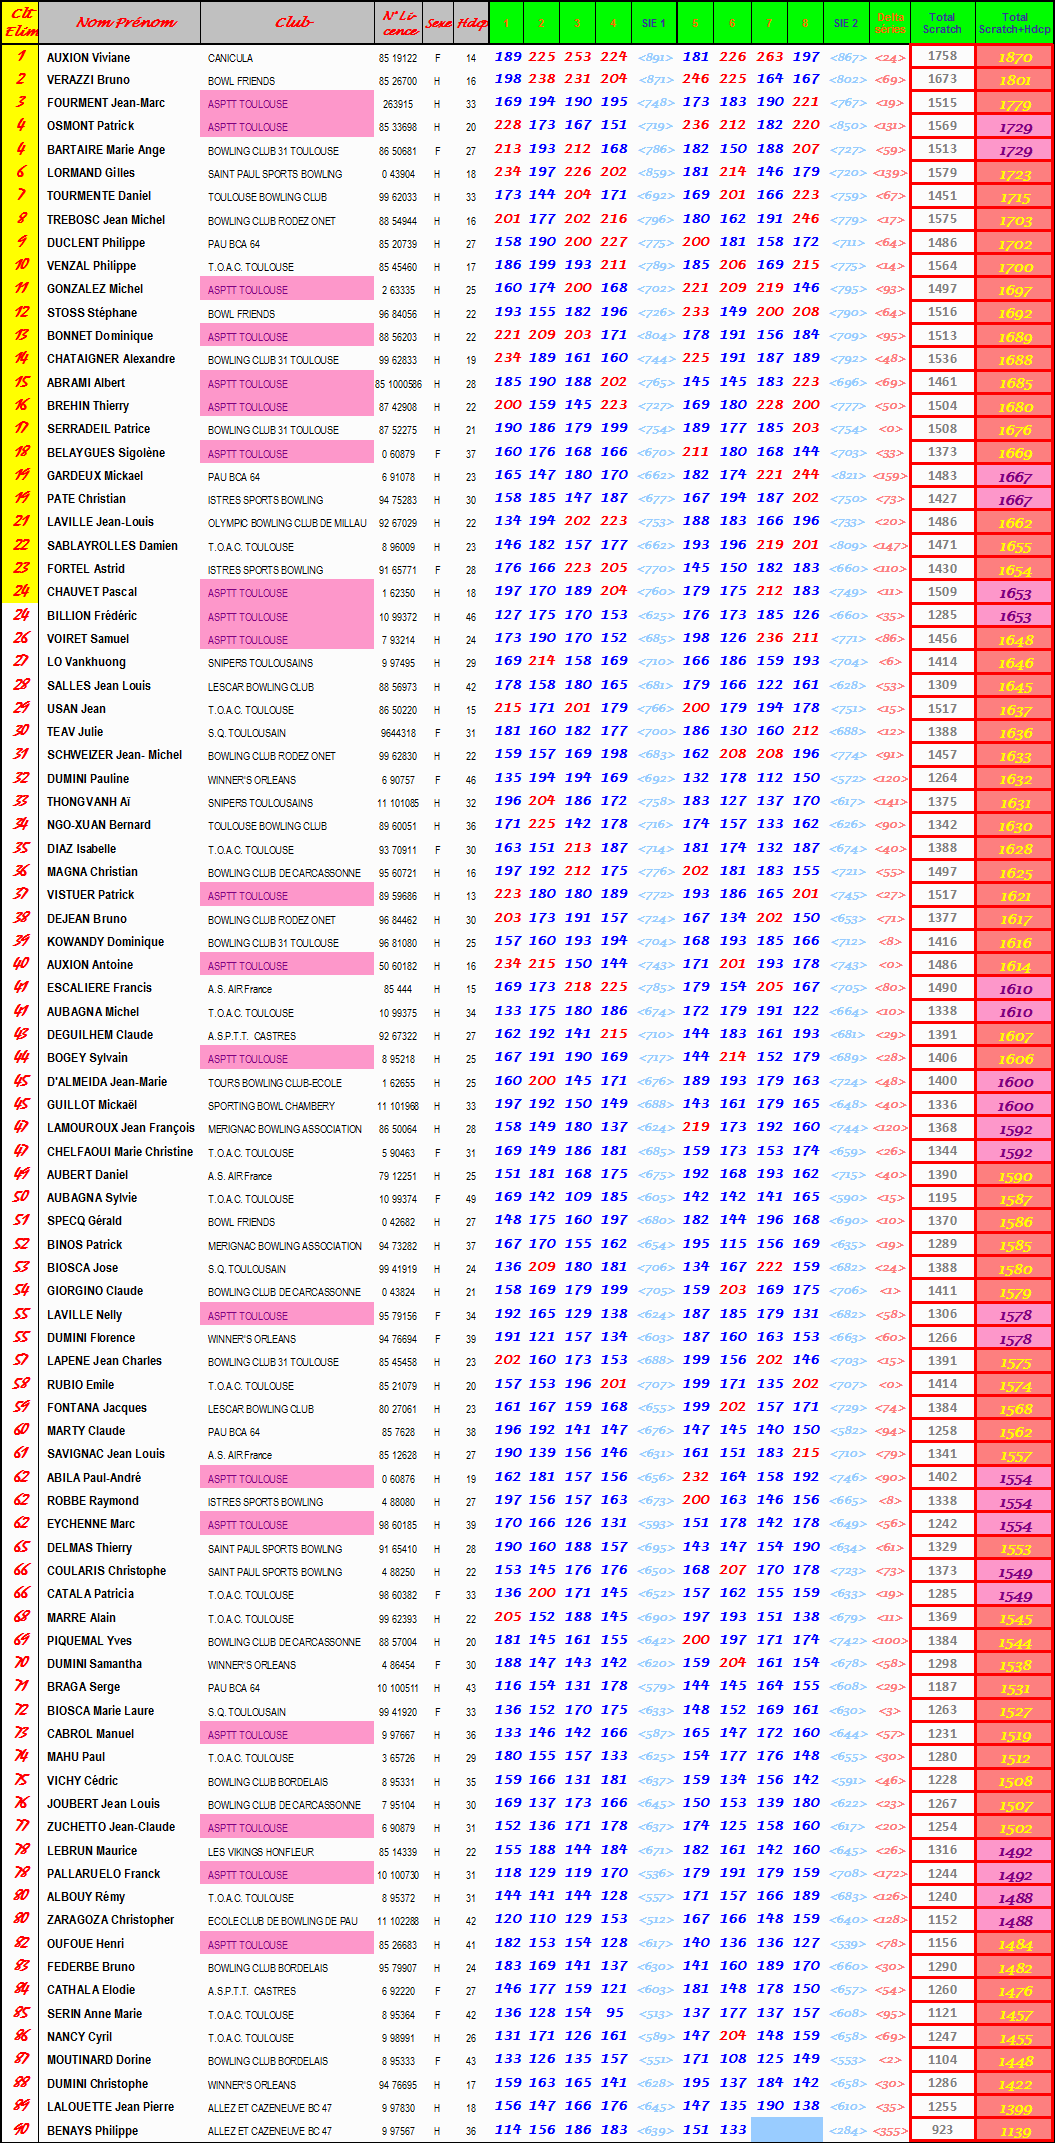Select the name MOUTINARD Dorine
Screen dimensions: 1055x2143
pos(99,2060)
